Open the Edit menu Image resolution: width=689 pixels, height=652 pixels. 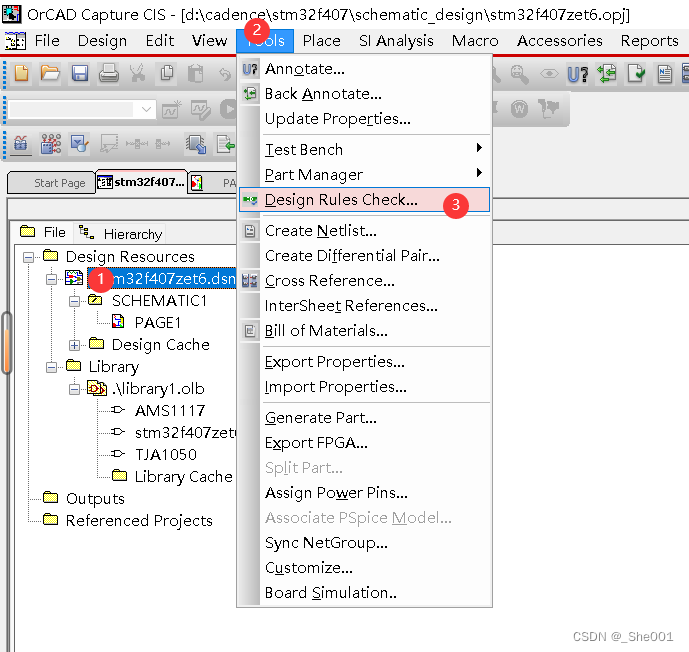(x=160, y=41)
